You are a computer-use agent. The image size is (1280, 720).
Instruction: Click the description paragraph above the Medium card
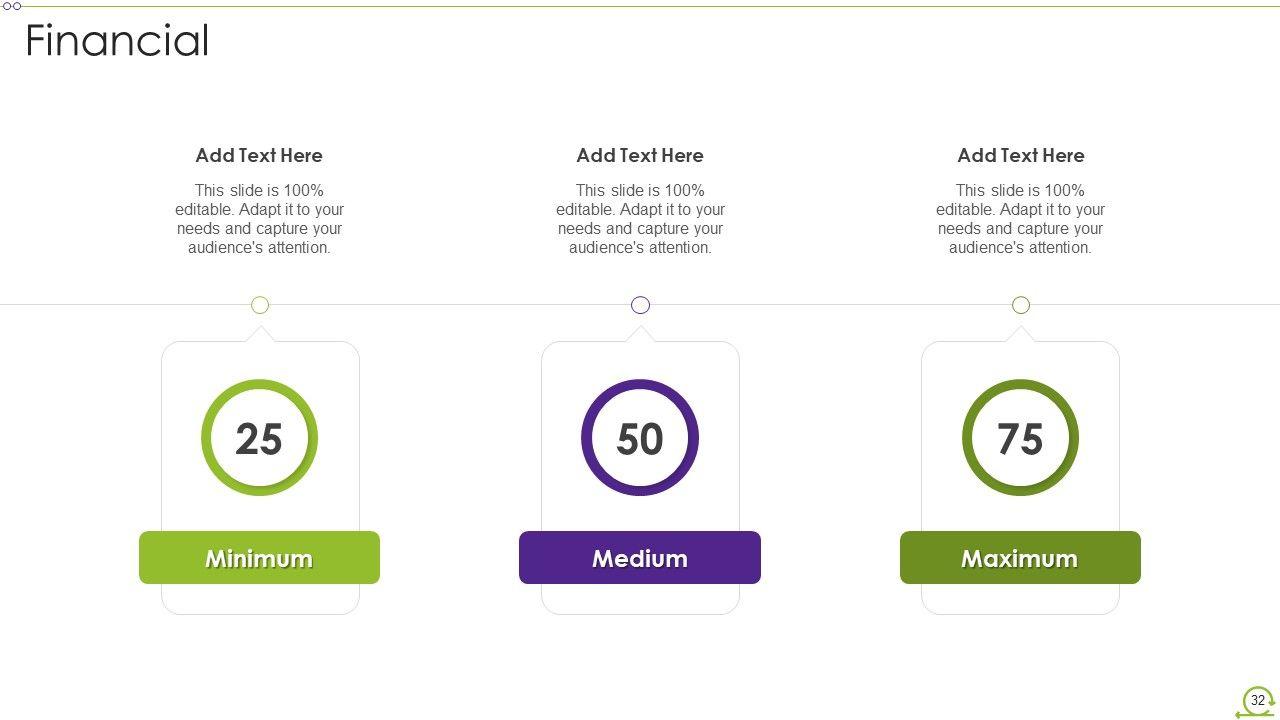point(640,219)
